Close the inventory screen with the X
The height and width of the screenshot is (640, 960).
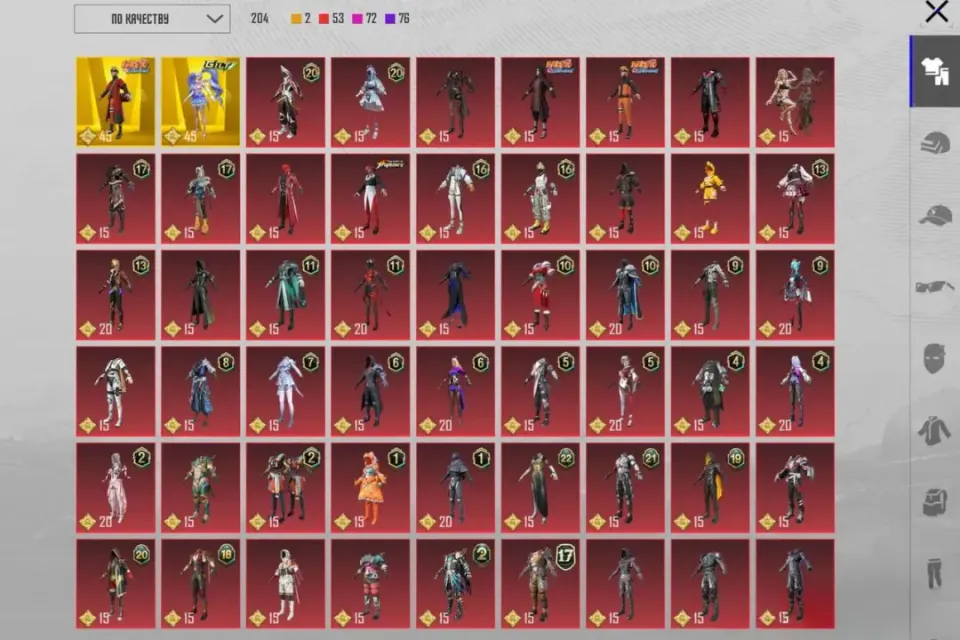[936, 12]
